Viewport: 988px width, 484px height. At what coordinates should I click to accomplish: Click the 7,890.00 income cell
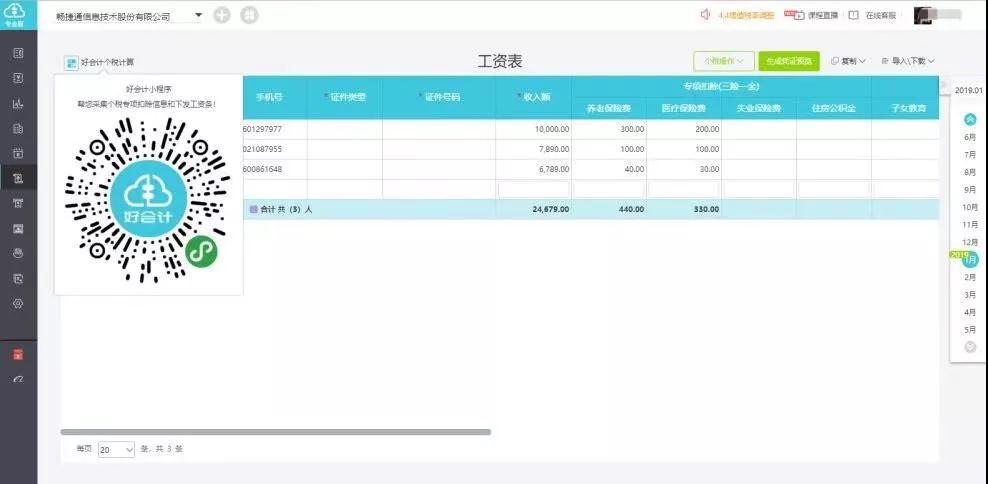[534, 149]
